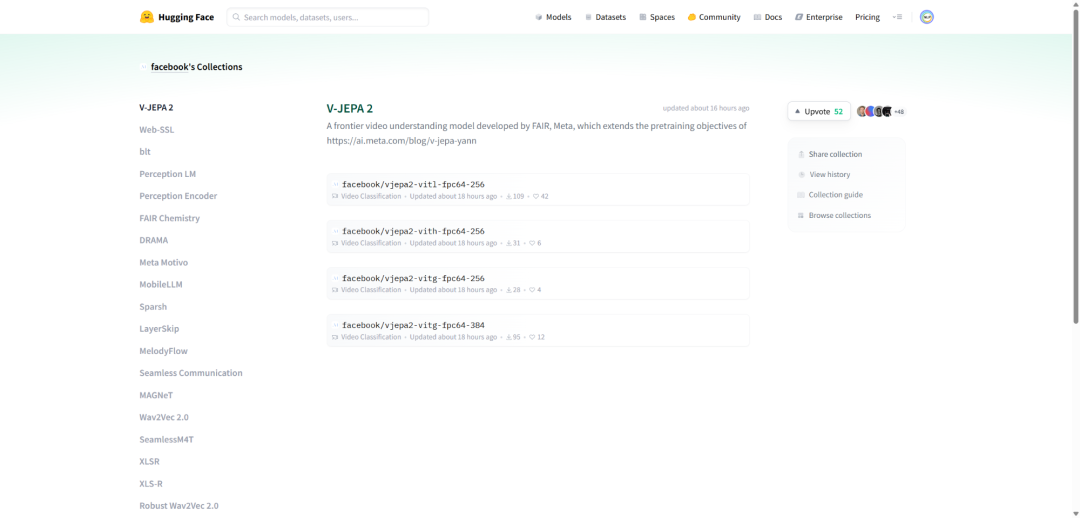Open the Sparsh collection
Image resolution: width=1080 pixels, height=518 pixels.
click(153, 307)
